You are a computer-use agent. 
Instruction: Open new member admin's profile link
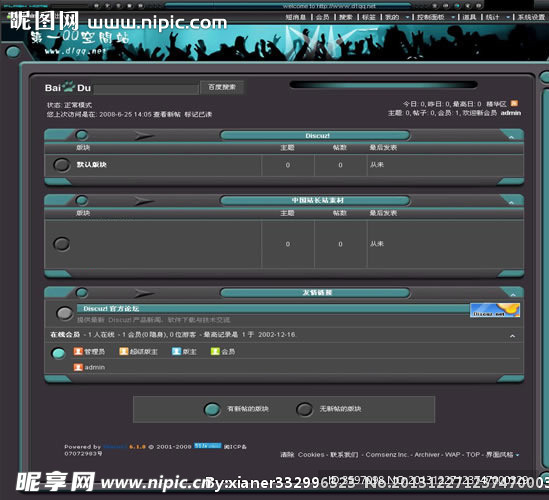coord(510,113)
